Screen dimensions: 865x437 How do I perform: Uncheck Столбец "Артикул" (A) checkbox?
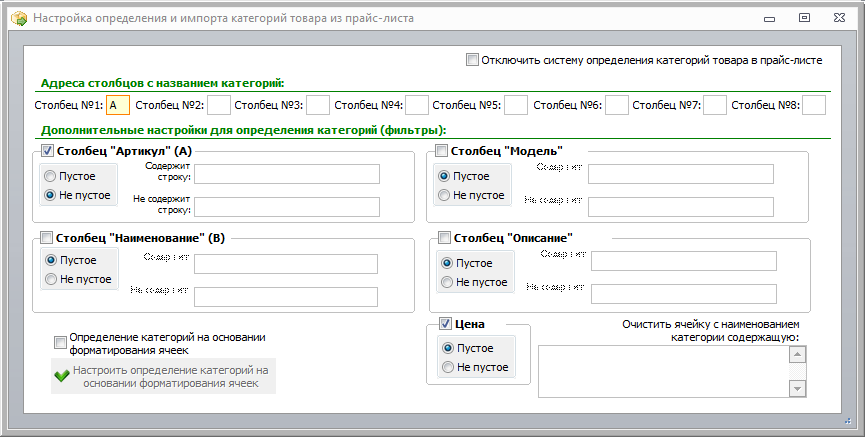point(47,151)
